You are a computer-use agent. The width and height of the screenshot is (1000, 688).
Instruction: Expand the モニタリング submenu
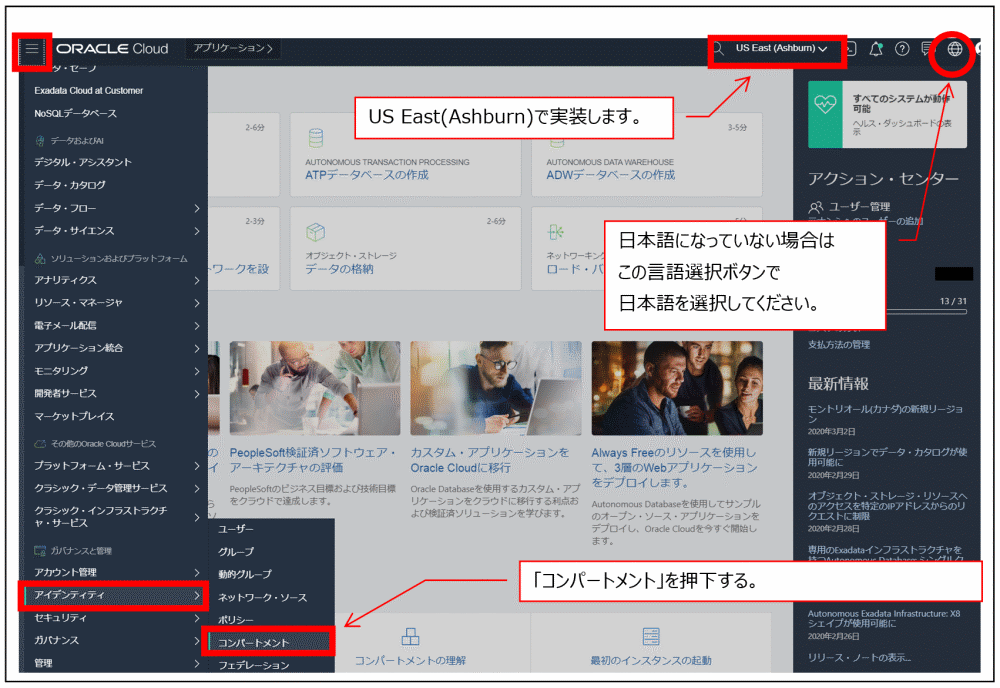[x=196, y=371]
